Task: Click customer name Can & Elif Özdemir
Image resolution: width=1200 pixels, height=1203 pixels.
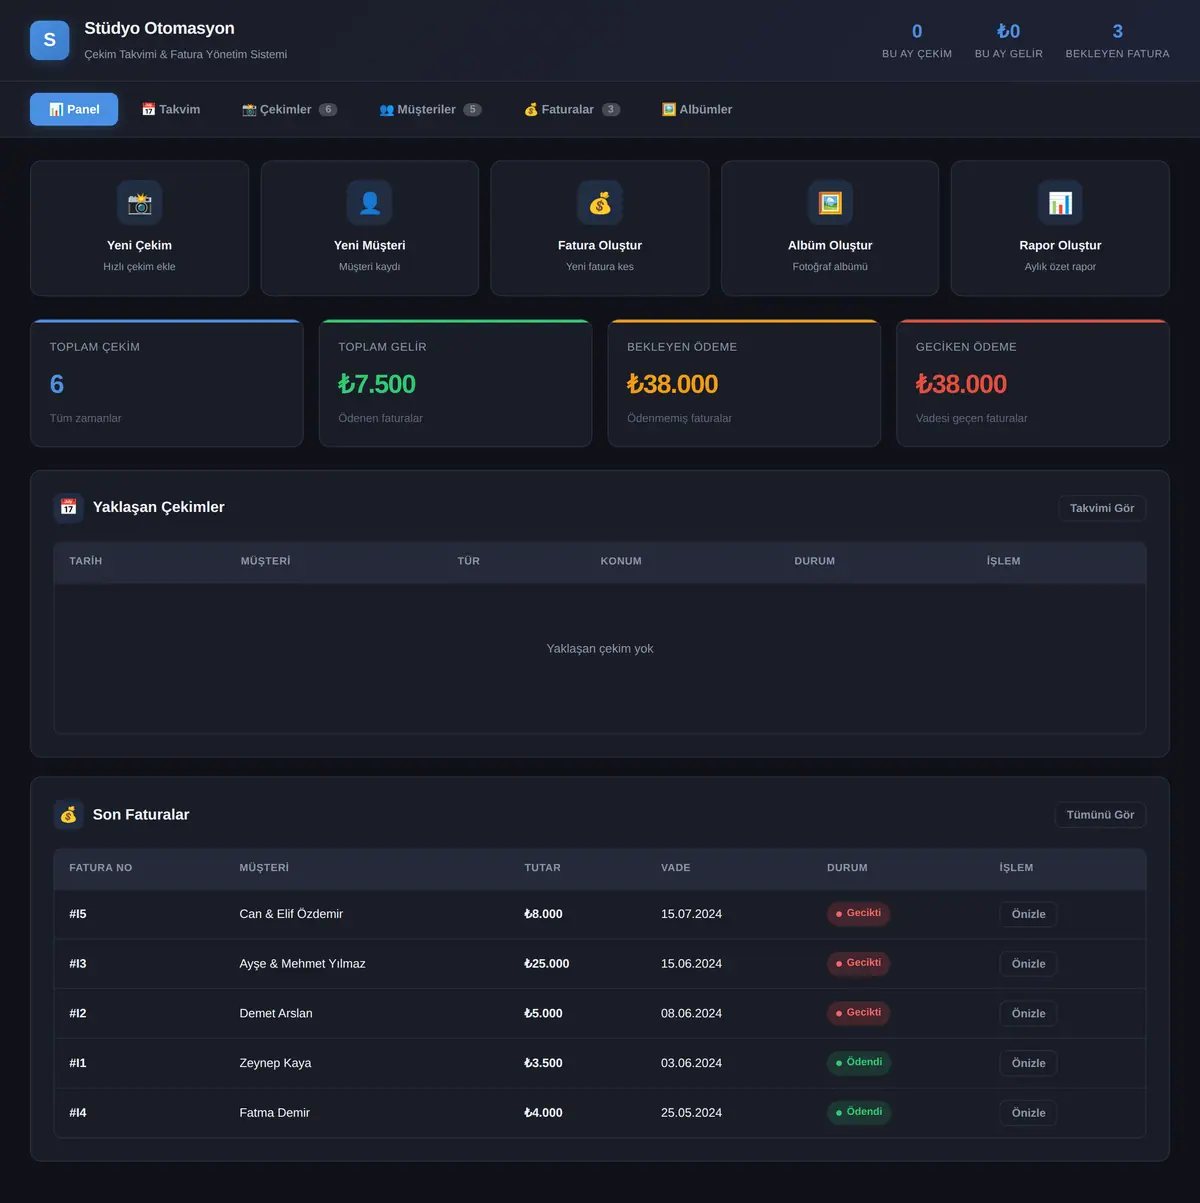Action: pos(291,914)
